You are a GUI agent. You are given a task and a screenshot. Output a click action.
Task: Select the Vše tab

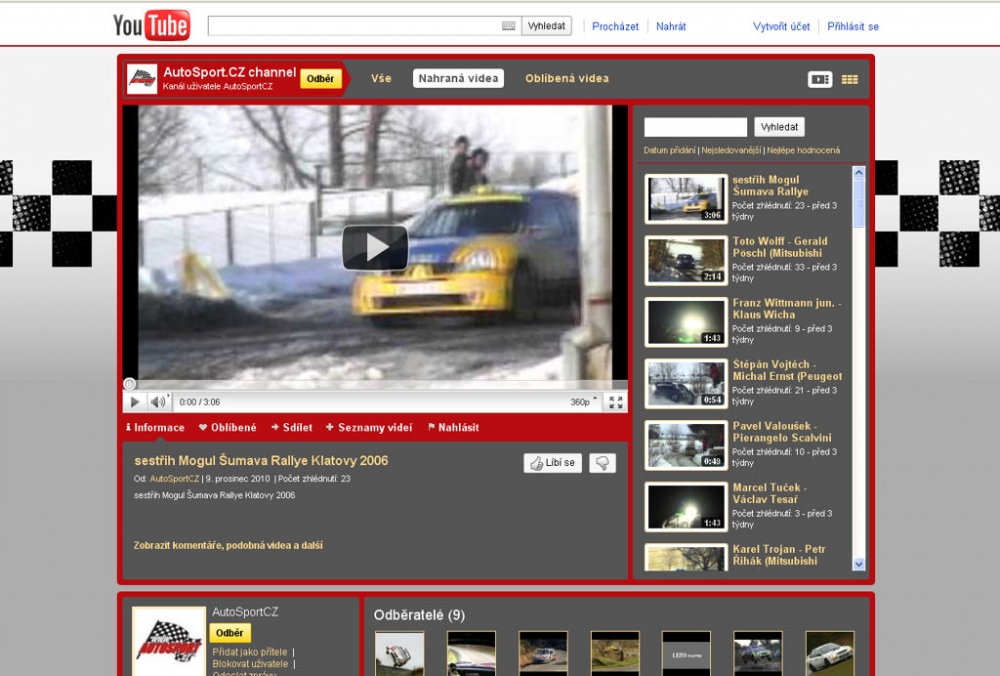(381, 78)
